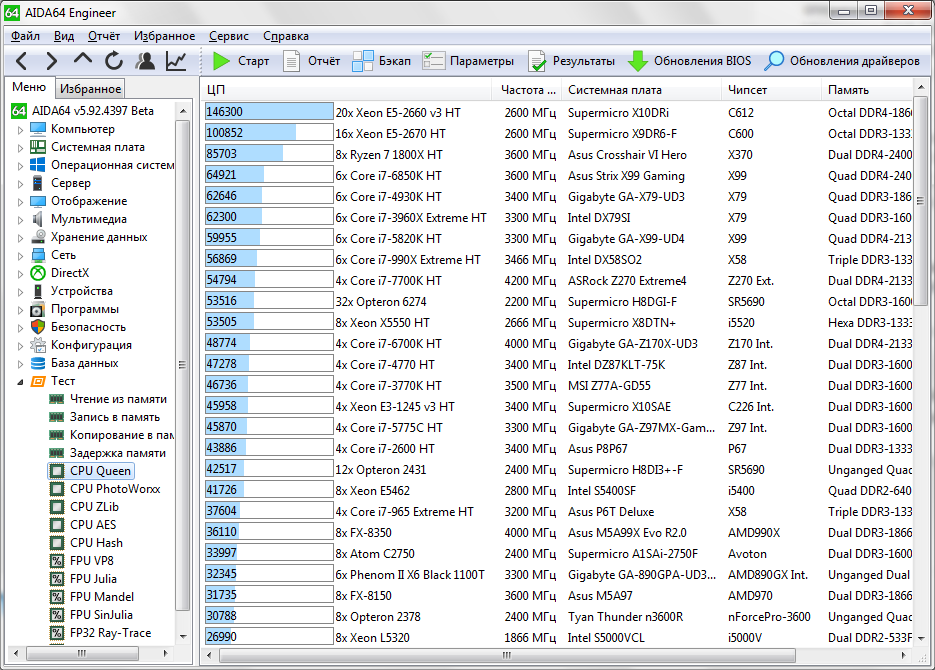
Task: Click the Forward navigation arrow
Action: click(52, 61)
